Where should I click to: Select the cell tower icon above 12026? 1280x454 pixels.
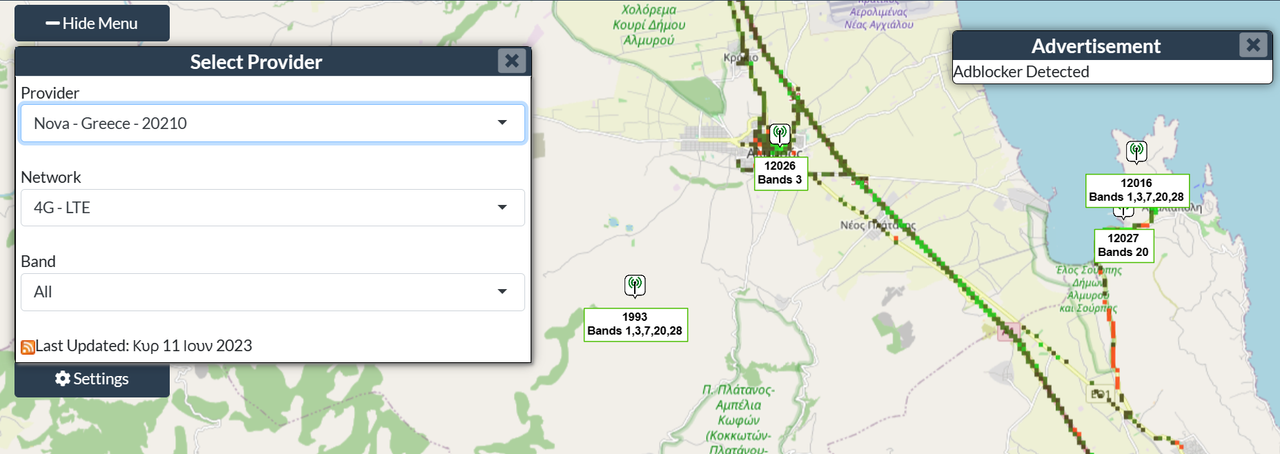(x=780, y=135)
